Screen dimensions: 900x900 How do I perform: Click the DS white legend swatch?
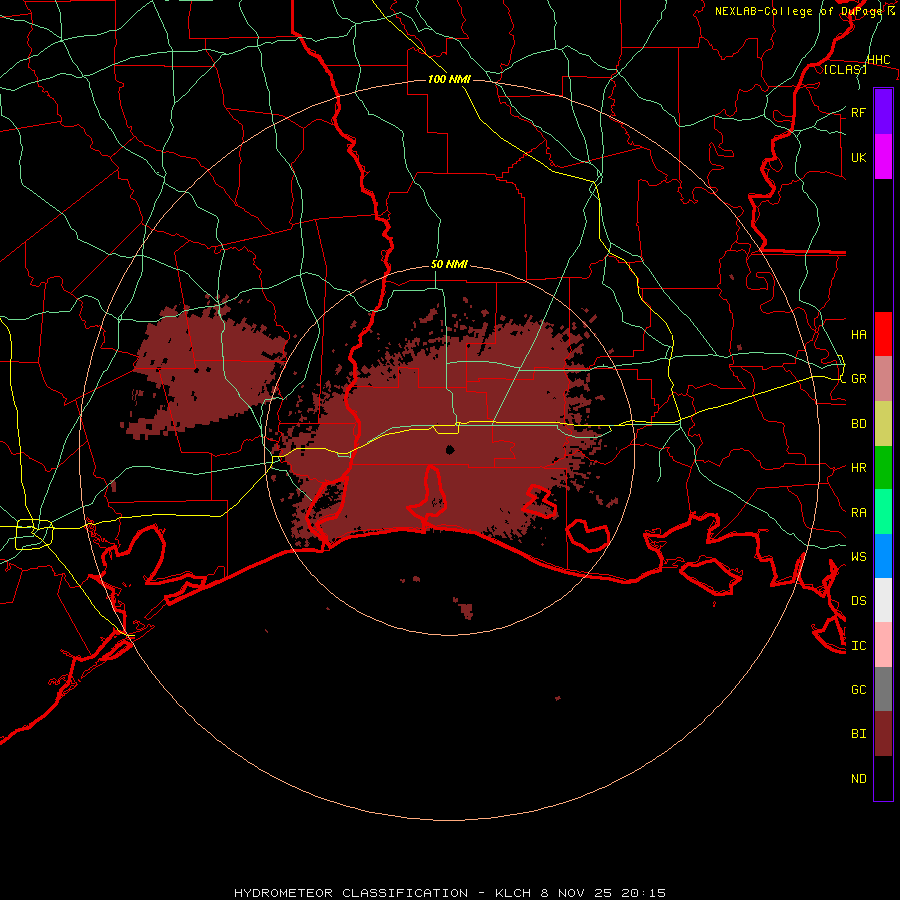pos(883,600)
